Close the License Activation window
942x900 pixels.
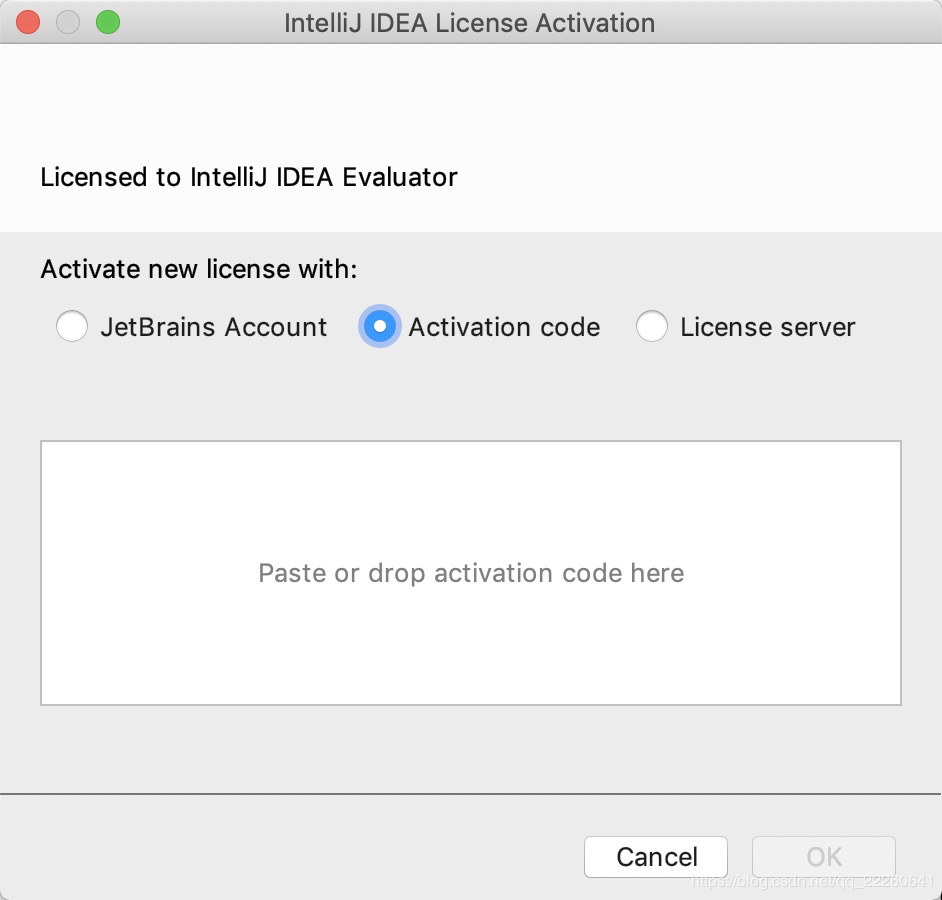coord(28,22)
